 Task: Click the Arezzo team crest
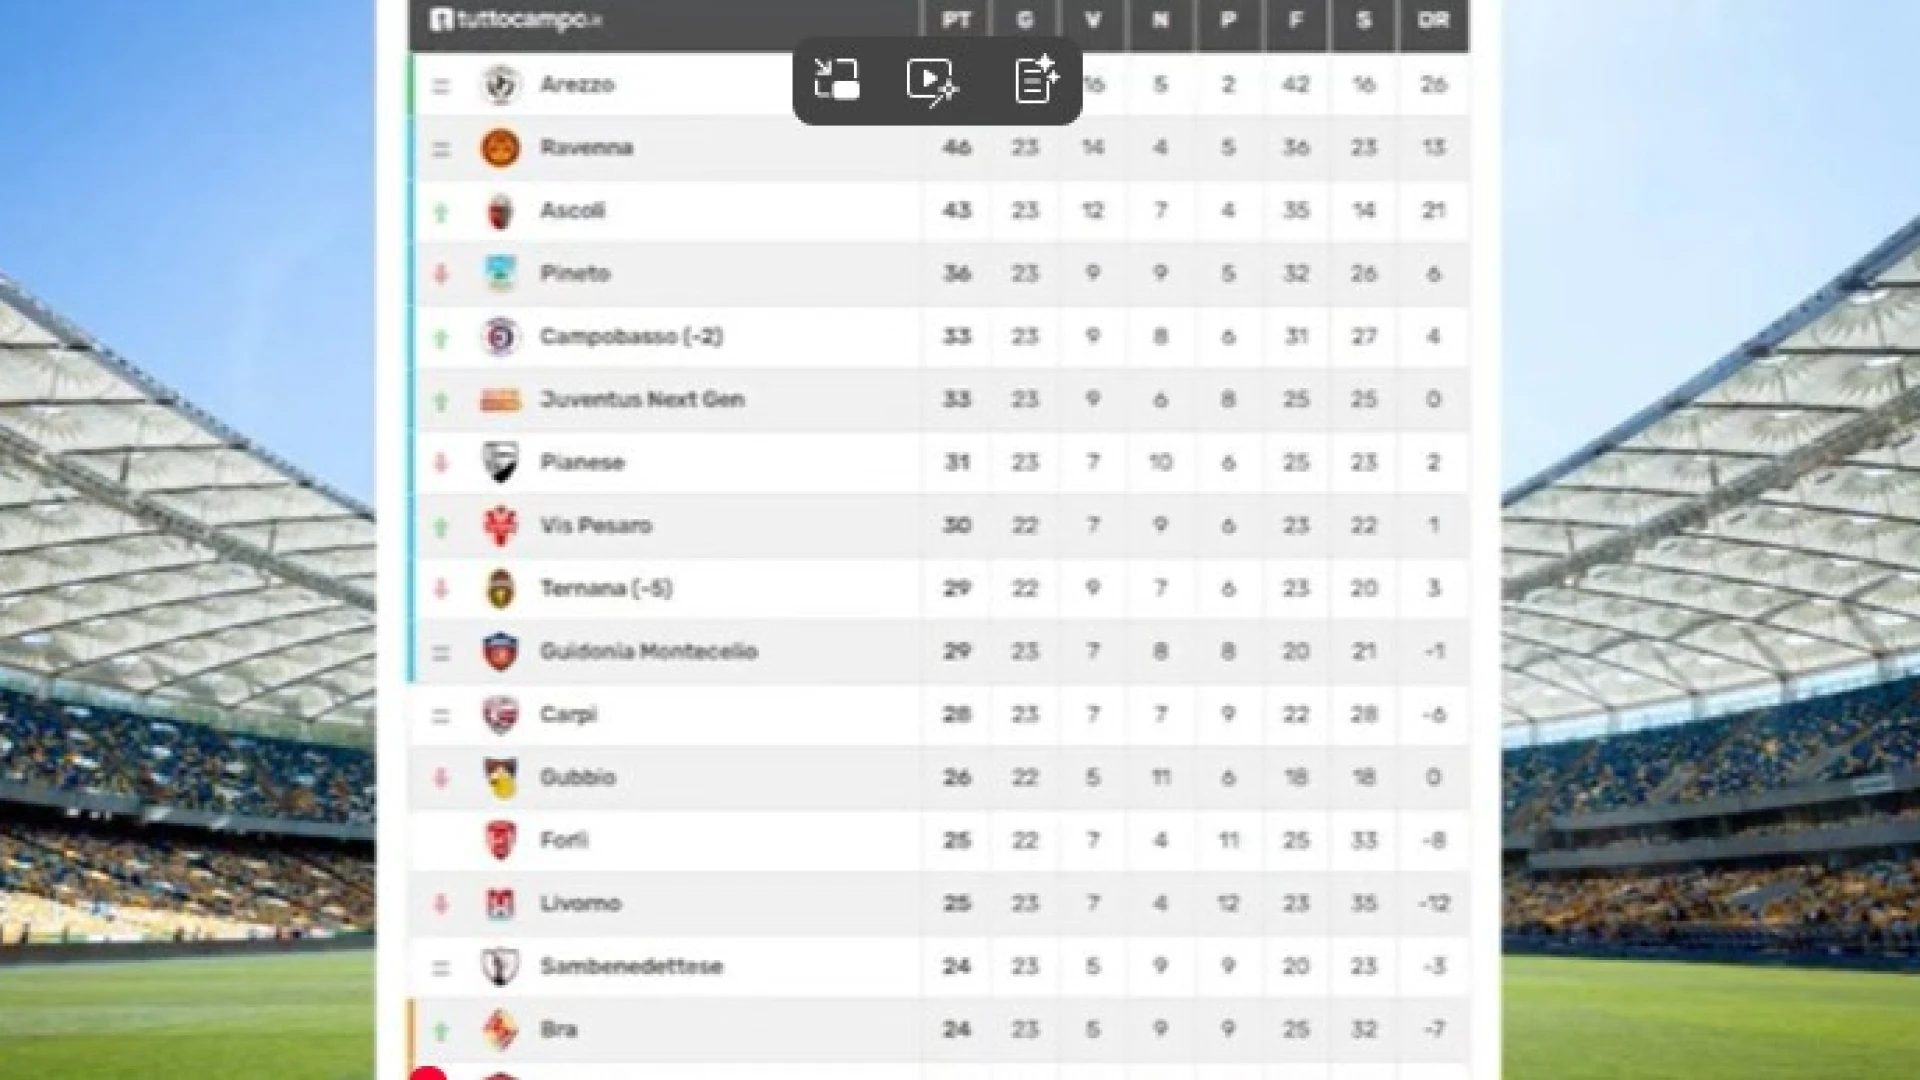pyautogui.click(x=500, y=85)
